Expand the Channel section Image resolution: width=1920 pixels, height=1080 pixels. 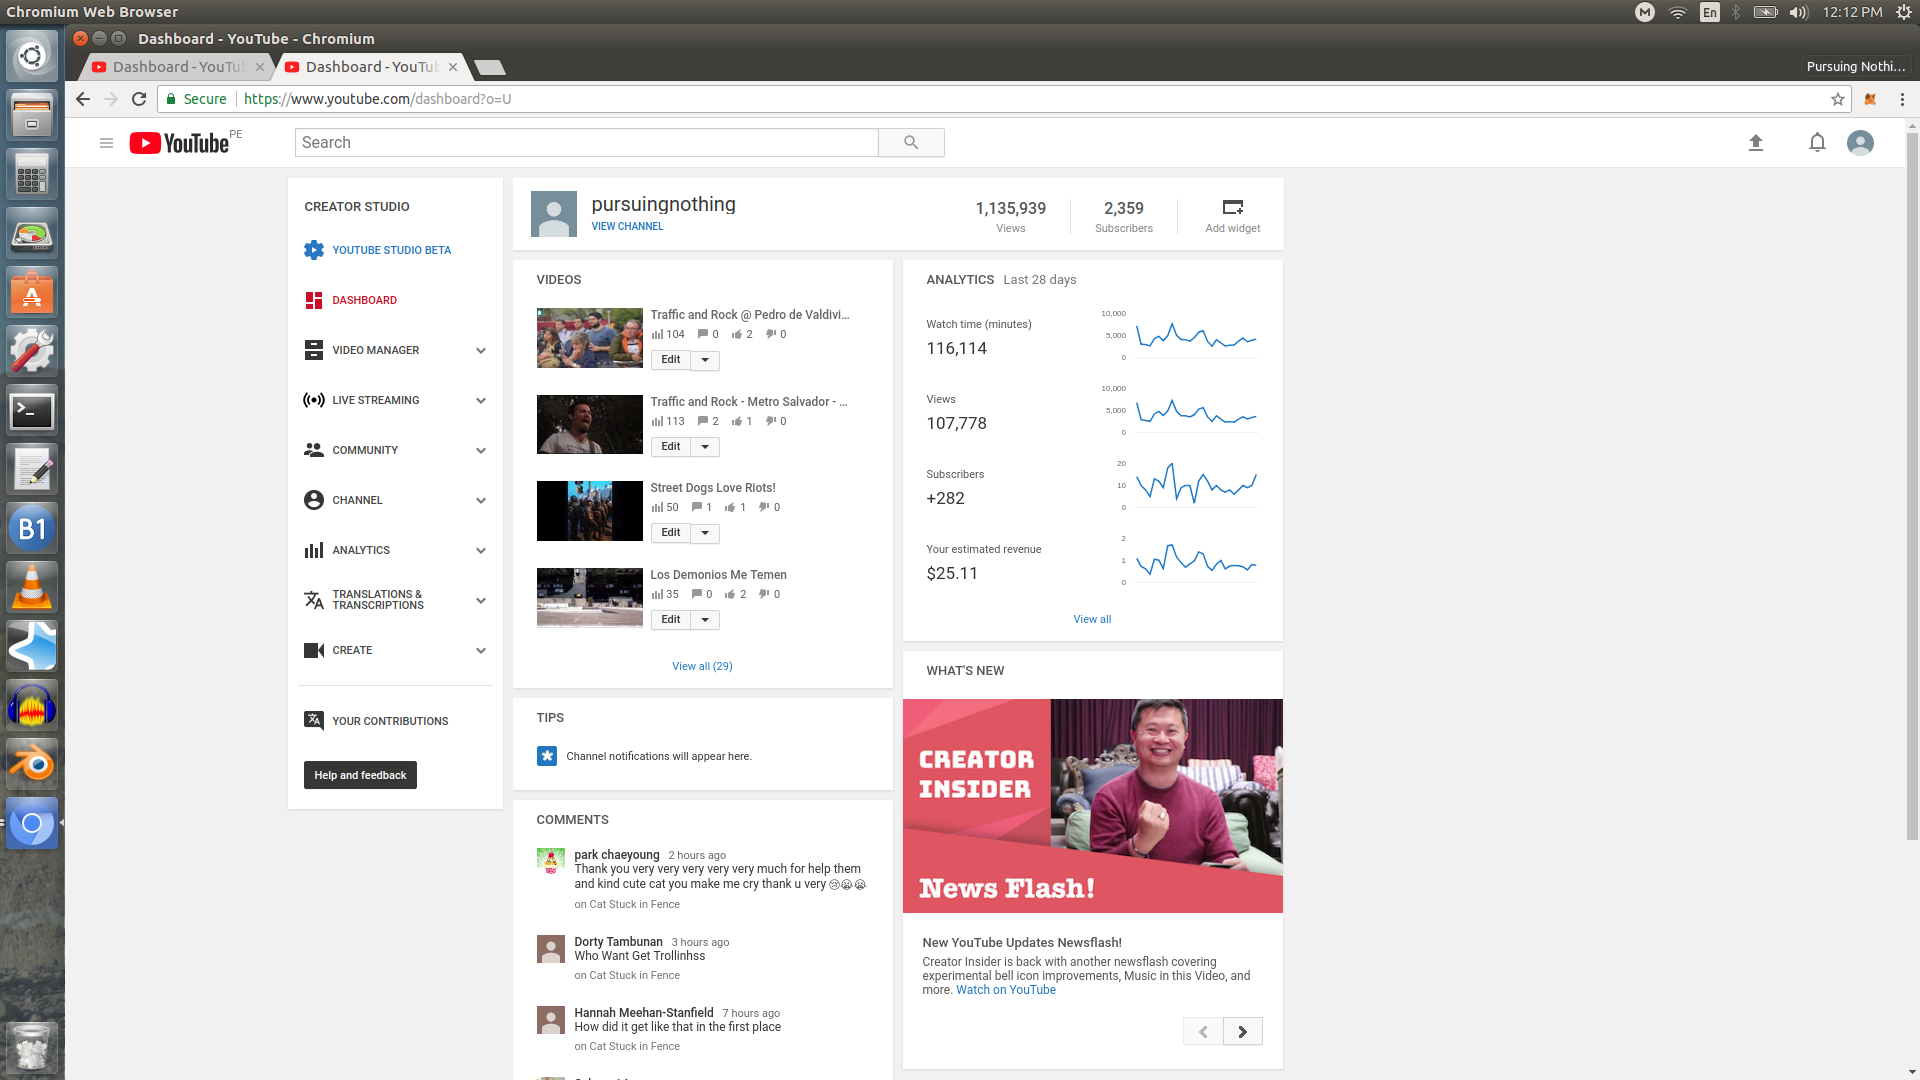coord(481,500)
